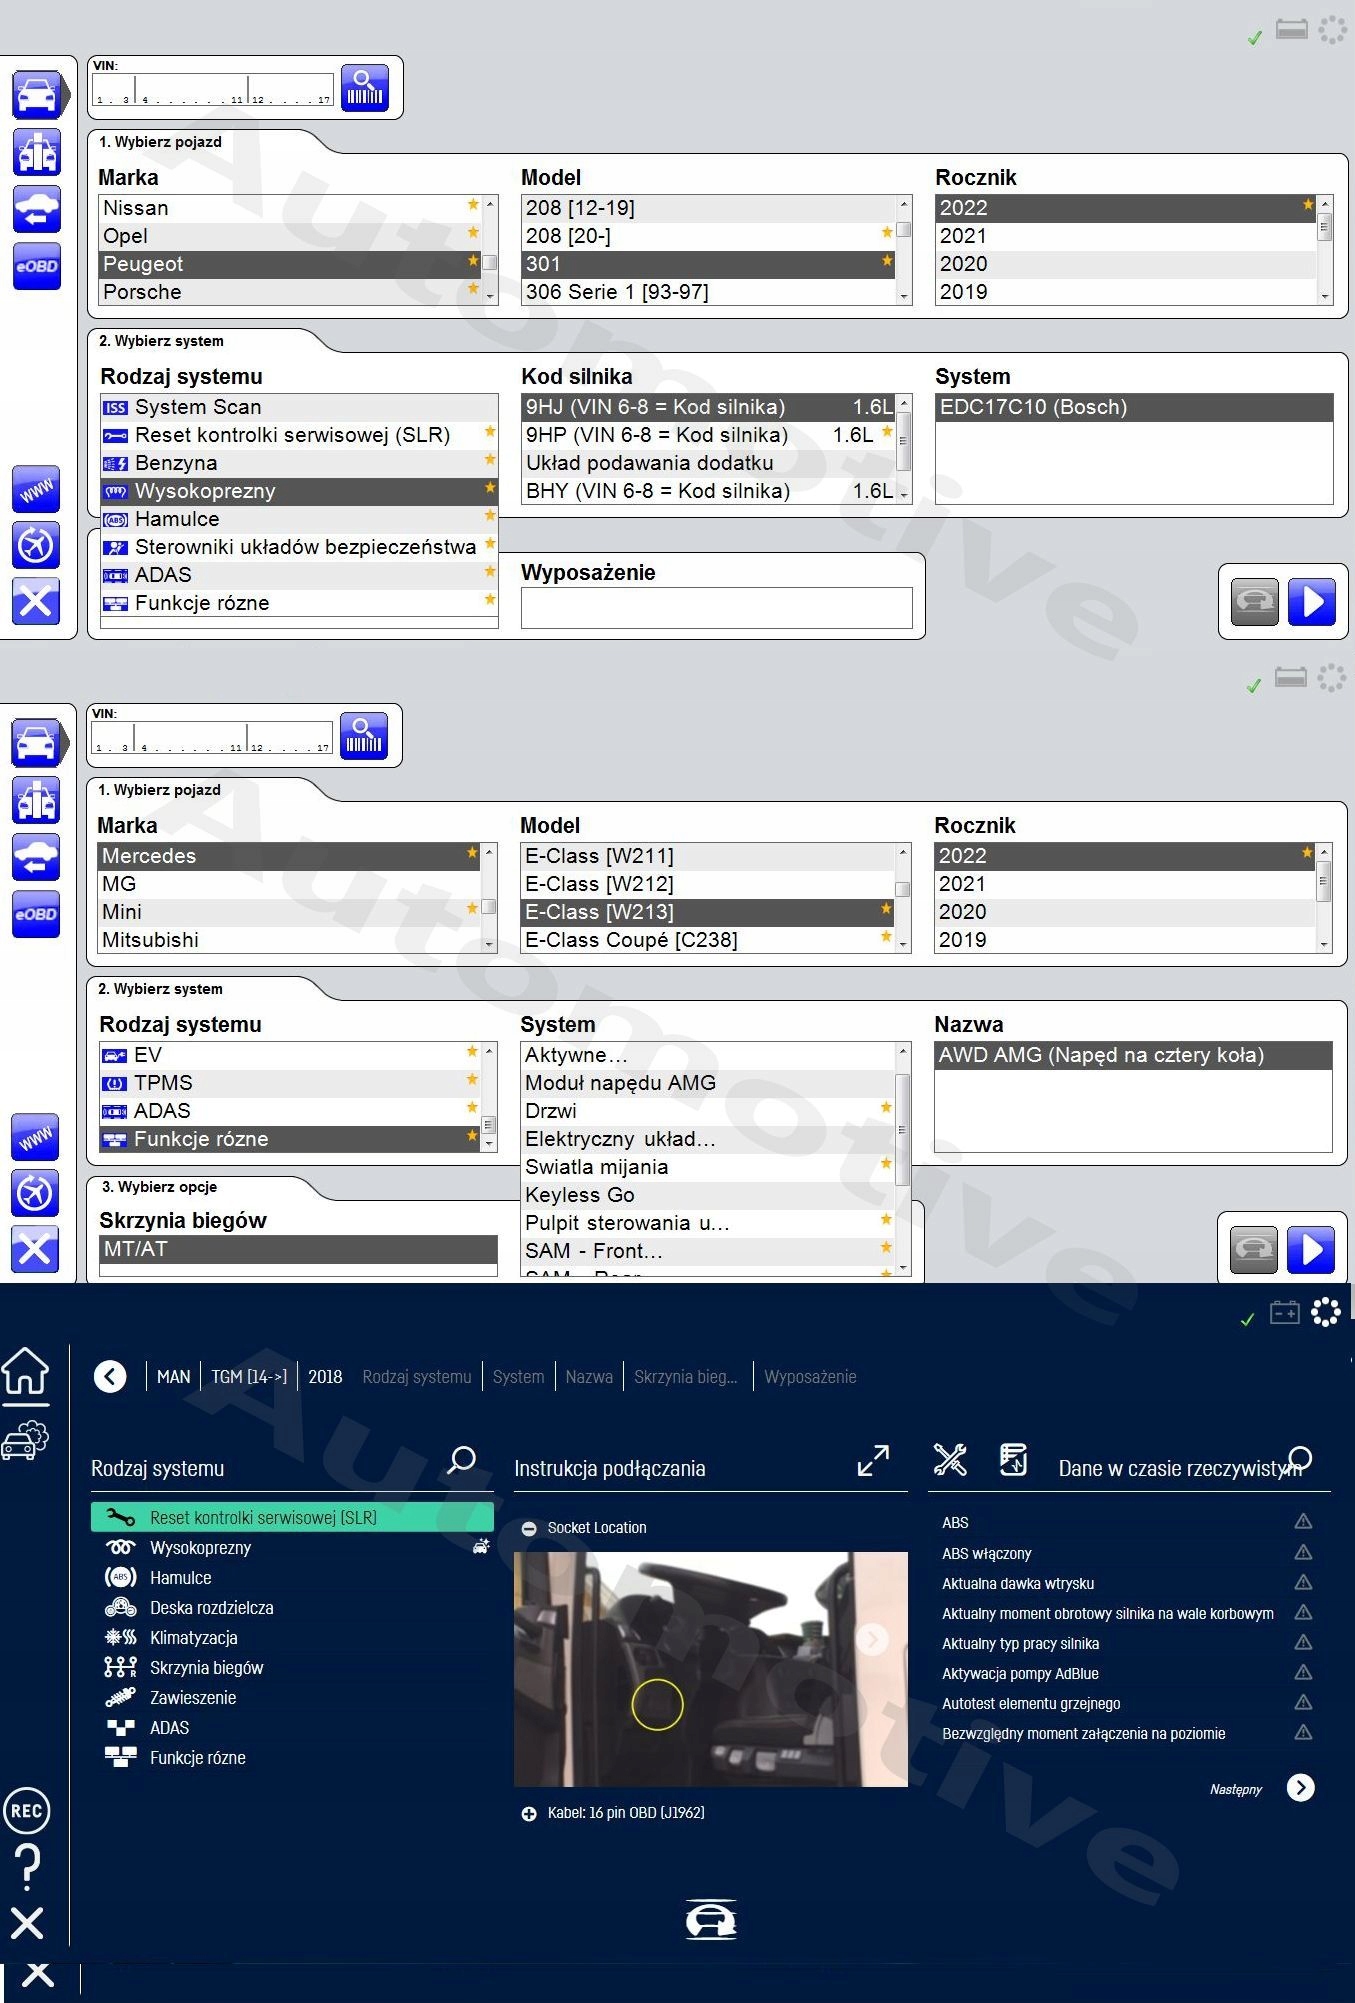
Task: Click the gray car-phone button in Peugeot screen
Action: tap(1255, 602)
